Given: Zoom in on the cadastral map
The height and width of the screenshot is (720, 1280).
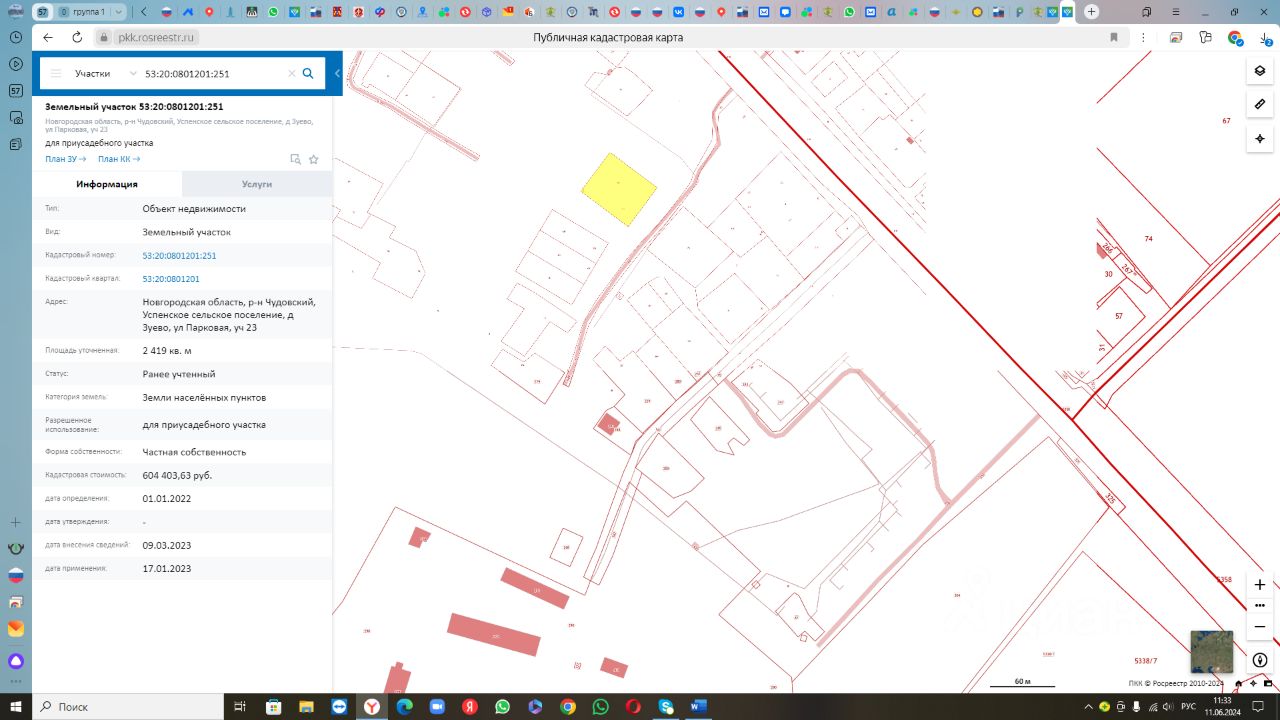Looking at the screenshot, I should point(1260,584).
